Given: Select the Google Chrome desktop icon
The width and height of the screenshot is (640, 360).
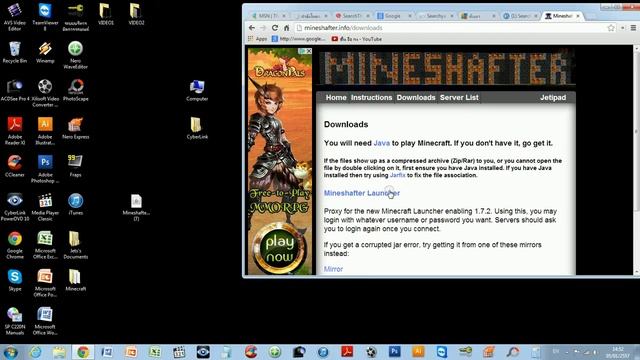Looking at the screenshot, I should pos(15,245).
